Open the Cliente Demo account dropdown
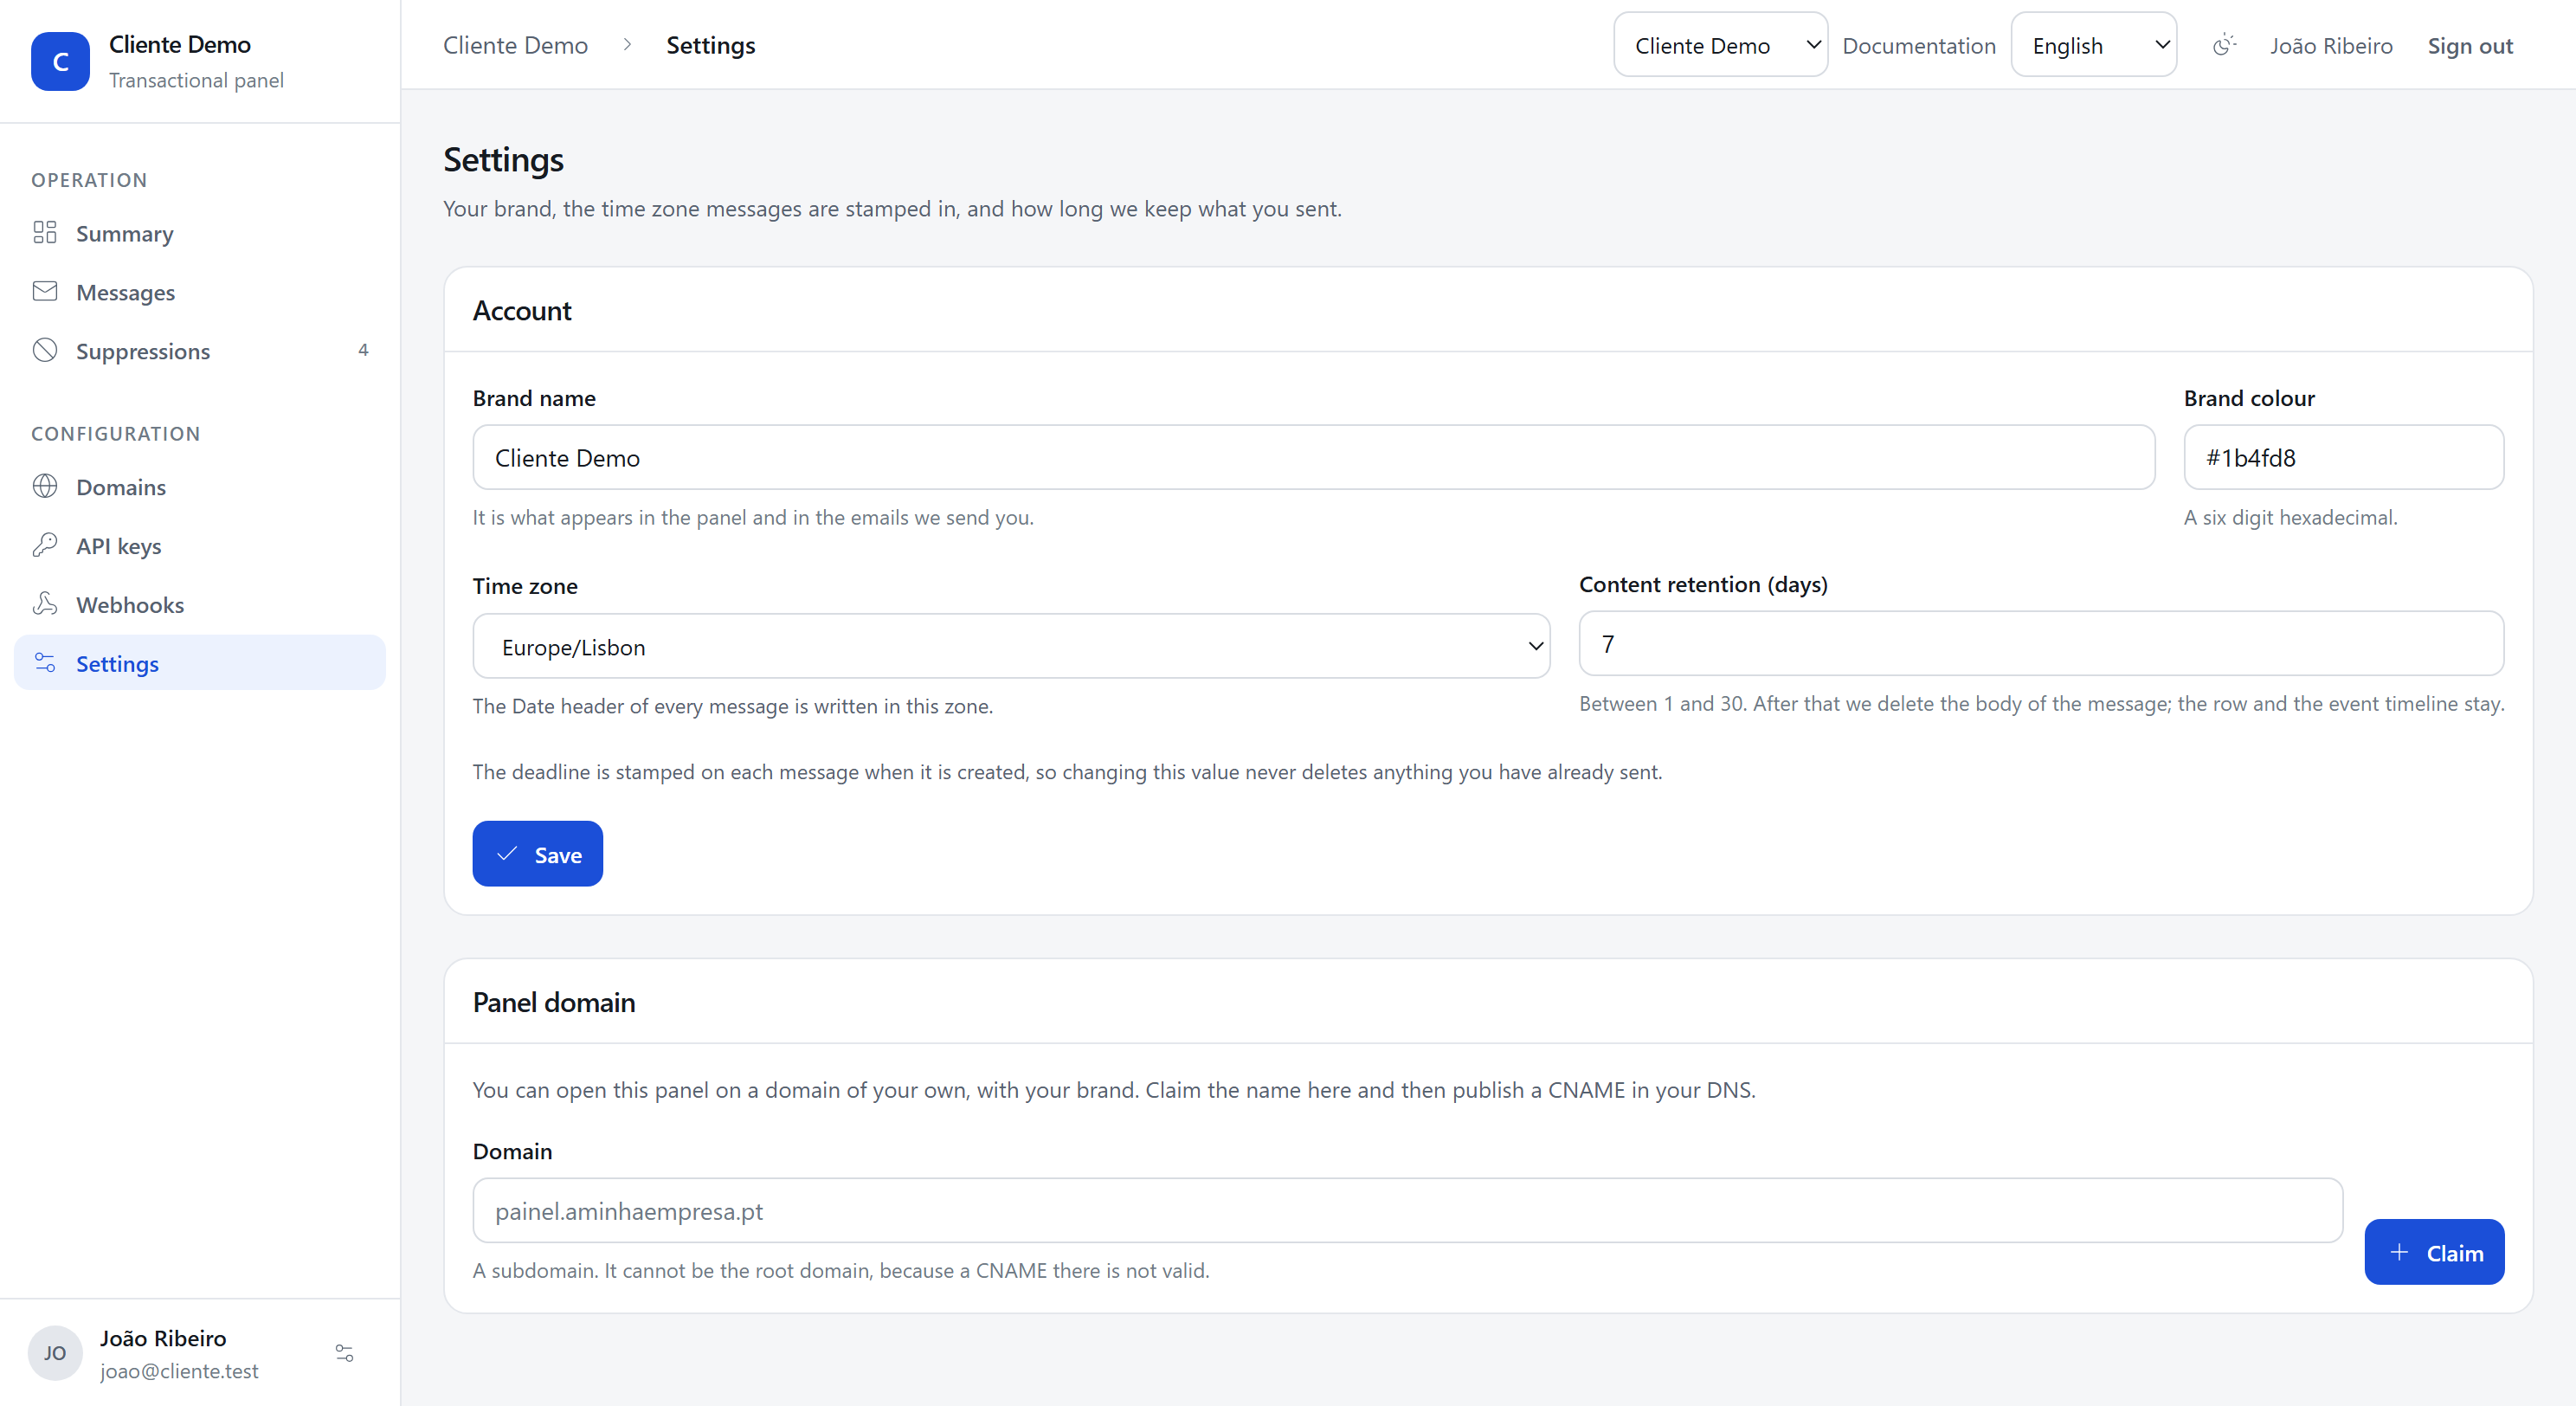 pos(1720,45)
